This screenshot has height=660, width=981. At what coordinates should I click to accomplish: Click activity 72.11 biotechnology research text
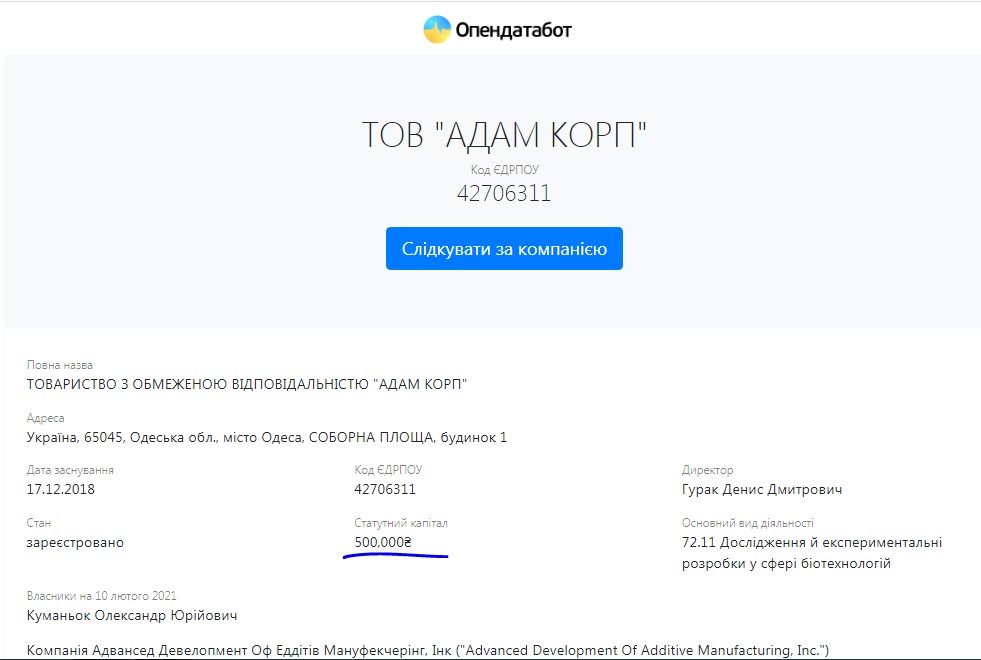click(811, 552)
